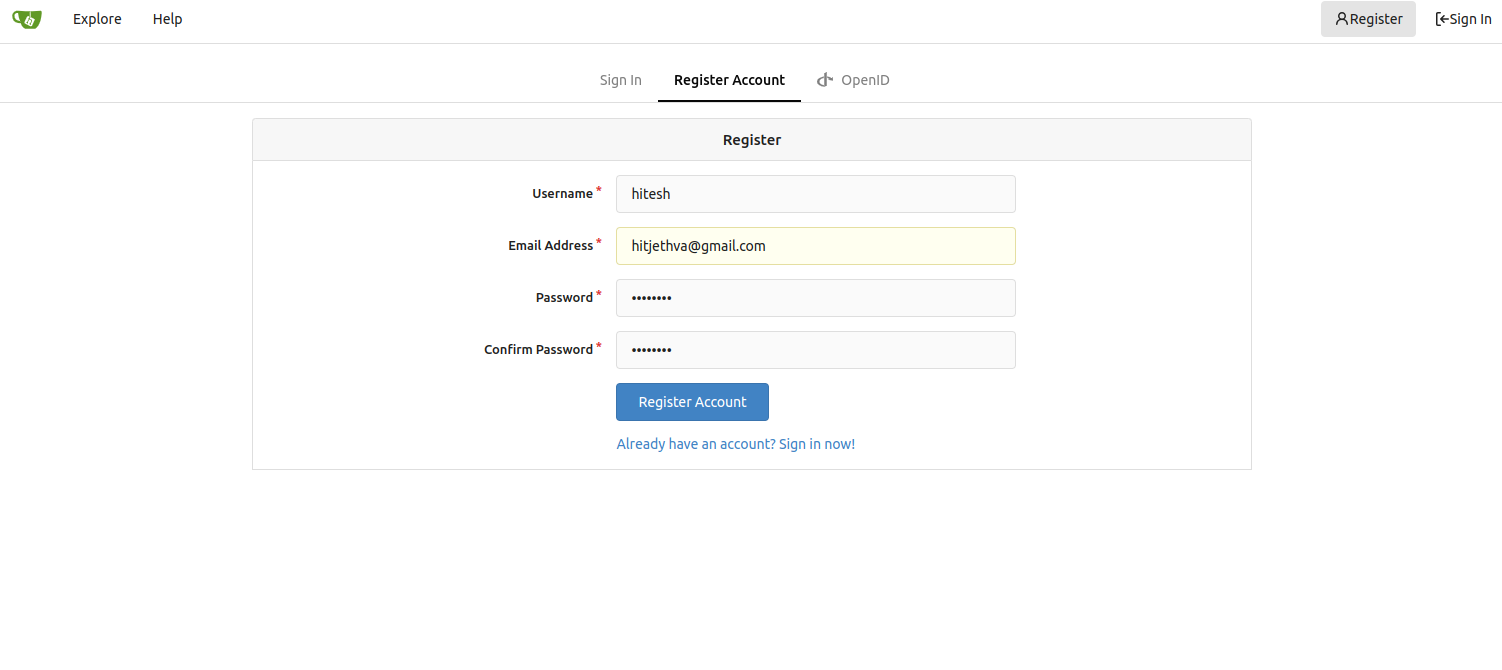Switch to the Sign In tab

point(620,80)
